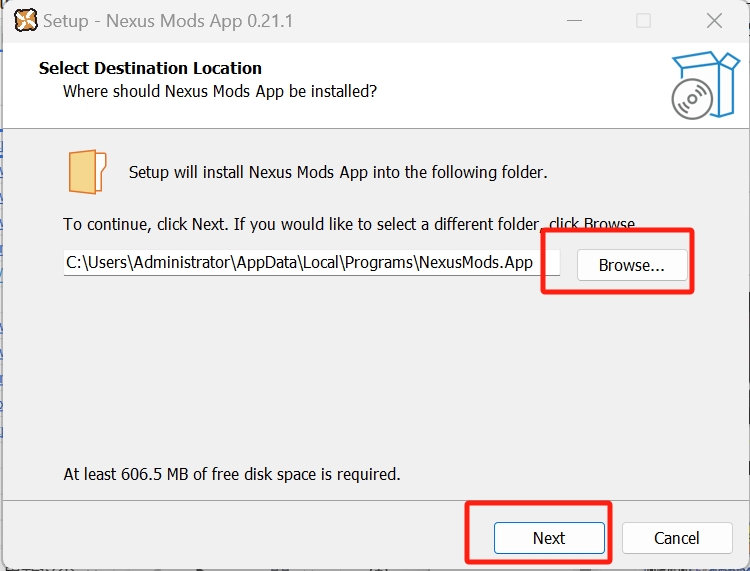Viewport: 750px width, 571px height.
Task: Click the Administrator segment in the install path
Action: pos(183,263)
